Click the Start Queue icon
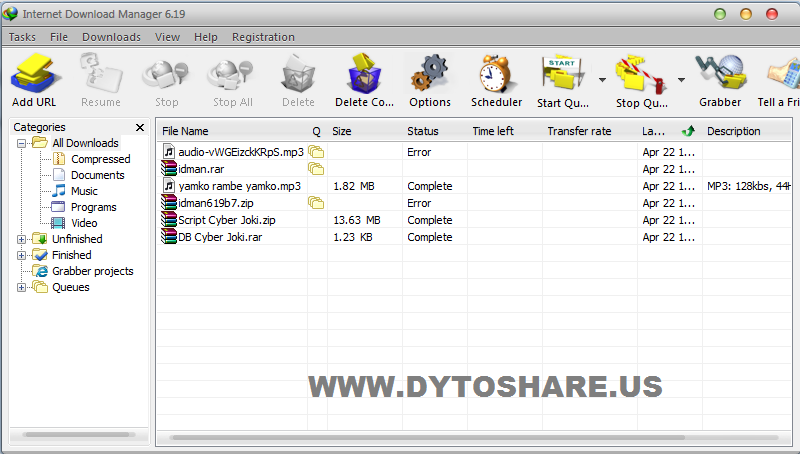This screenshot has height=454, width=800. pyautogui.click(x=562, y=74)
